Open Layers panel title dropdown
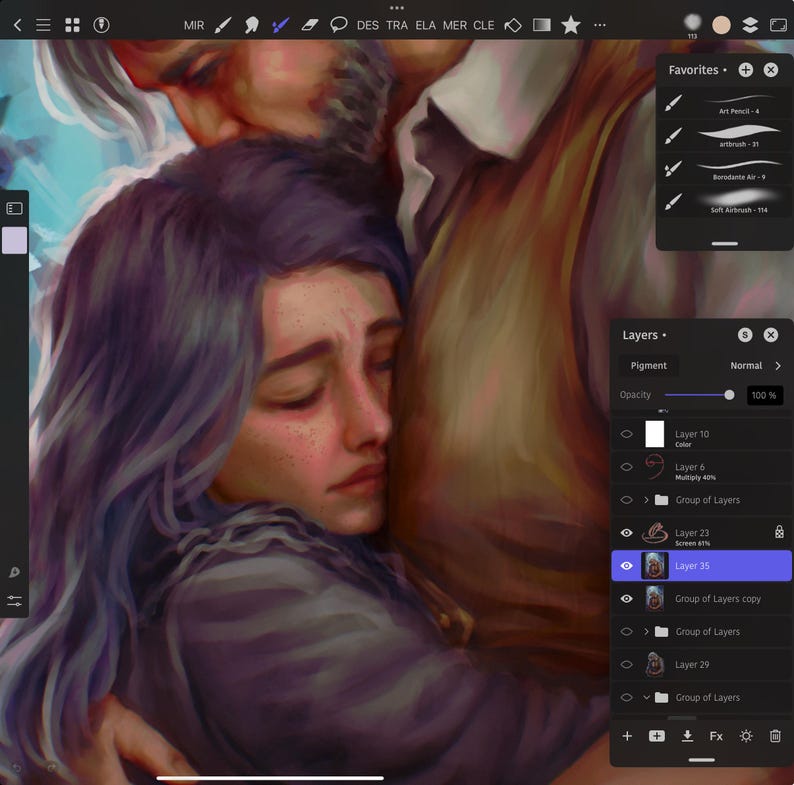The image size is (794, 785). tap(644, 335)
